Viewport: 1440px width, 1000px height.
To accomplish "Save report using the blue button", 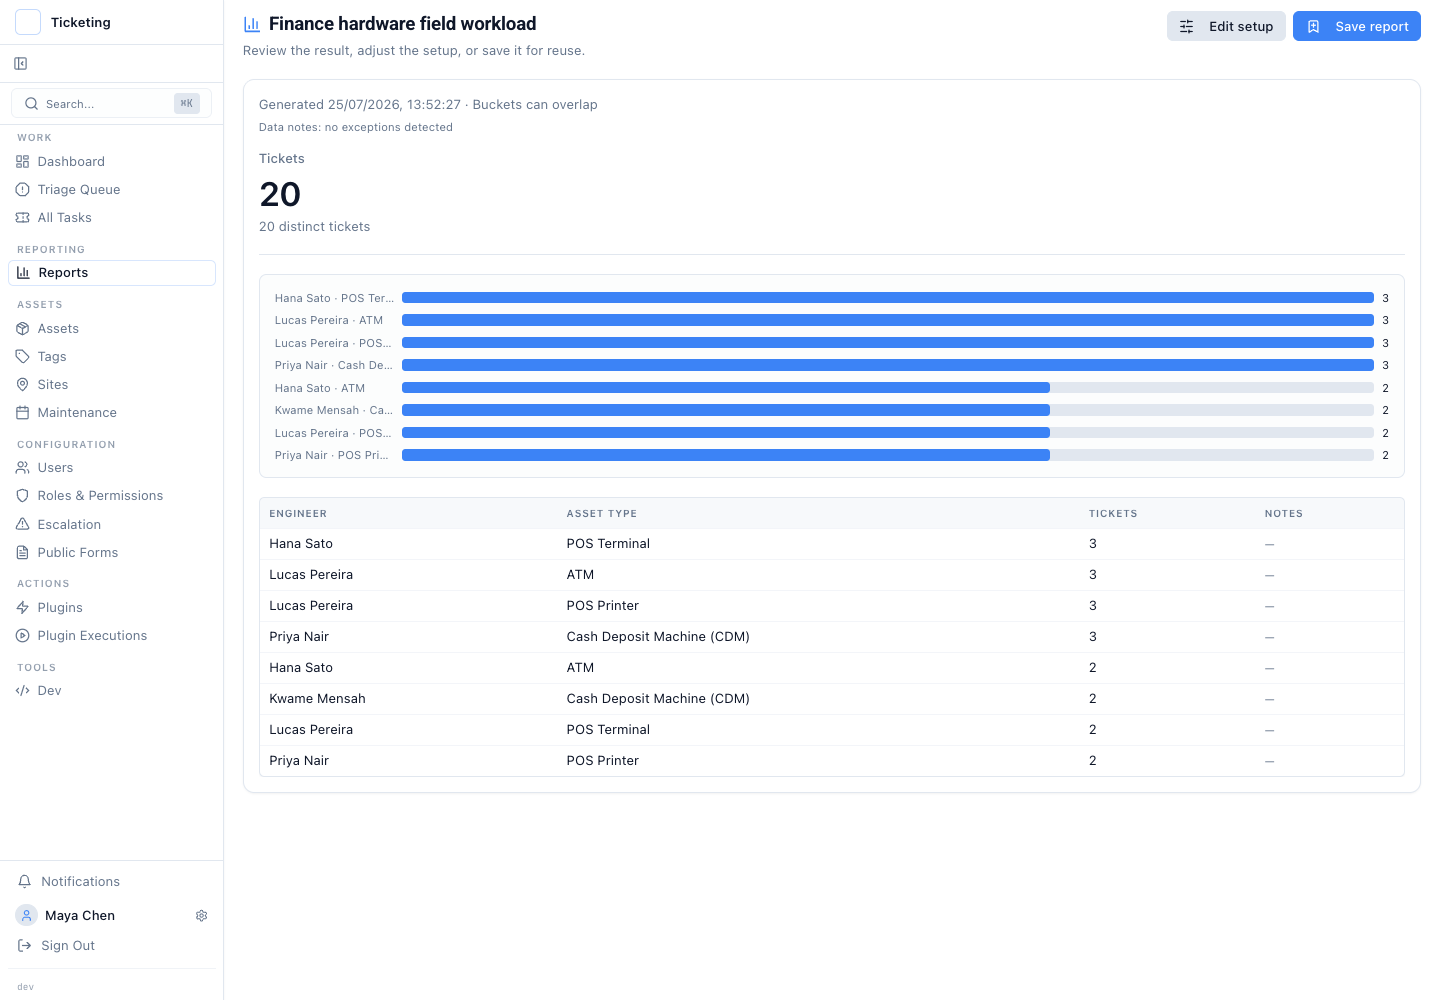I will [x=1357, y=27].
